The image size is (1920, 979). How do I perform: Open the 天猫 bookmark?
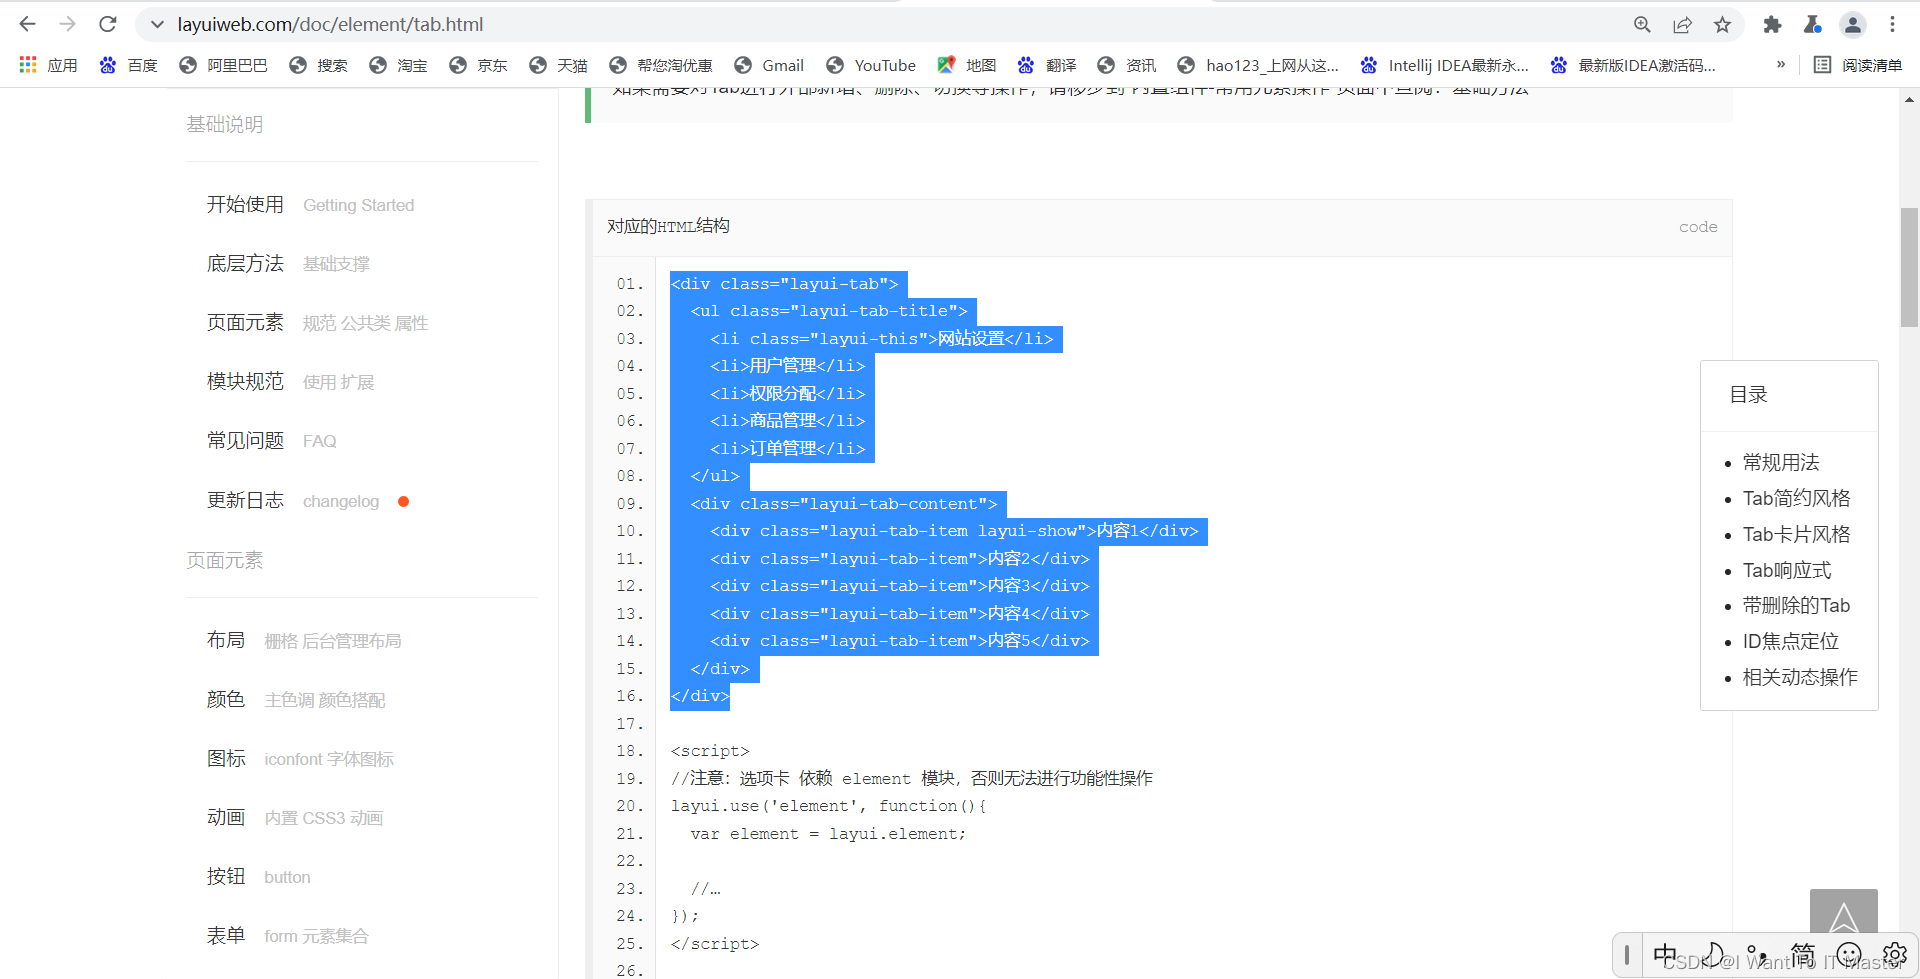click(x=558, y=65)
